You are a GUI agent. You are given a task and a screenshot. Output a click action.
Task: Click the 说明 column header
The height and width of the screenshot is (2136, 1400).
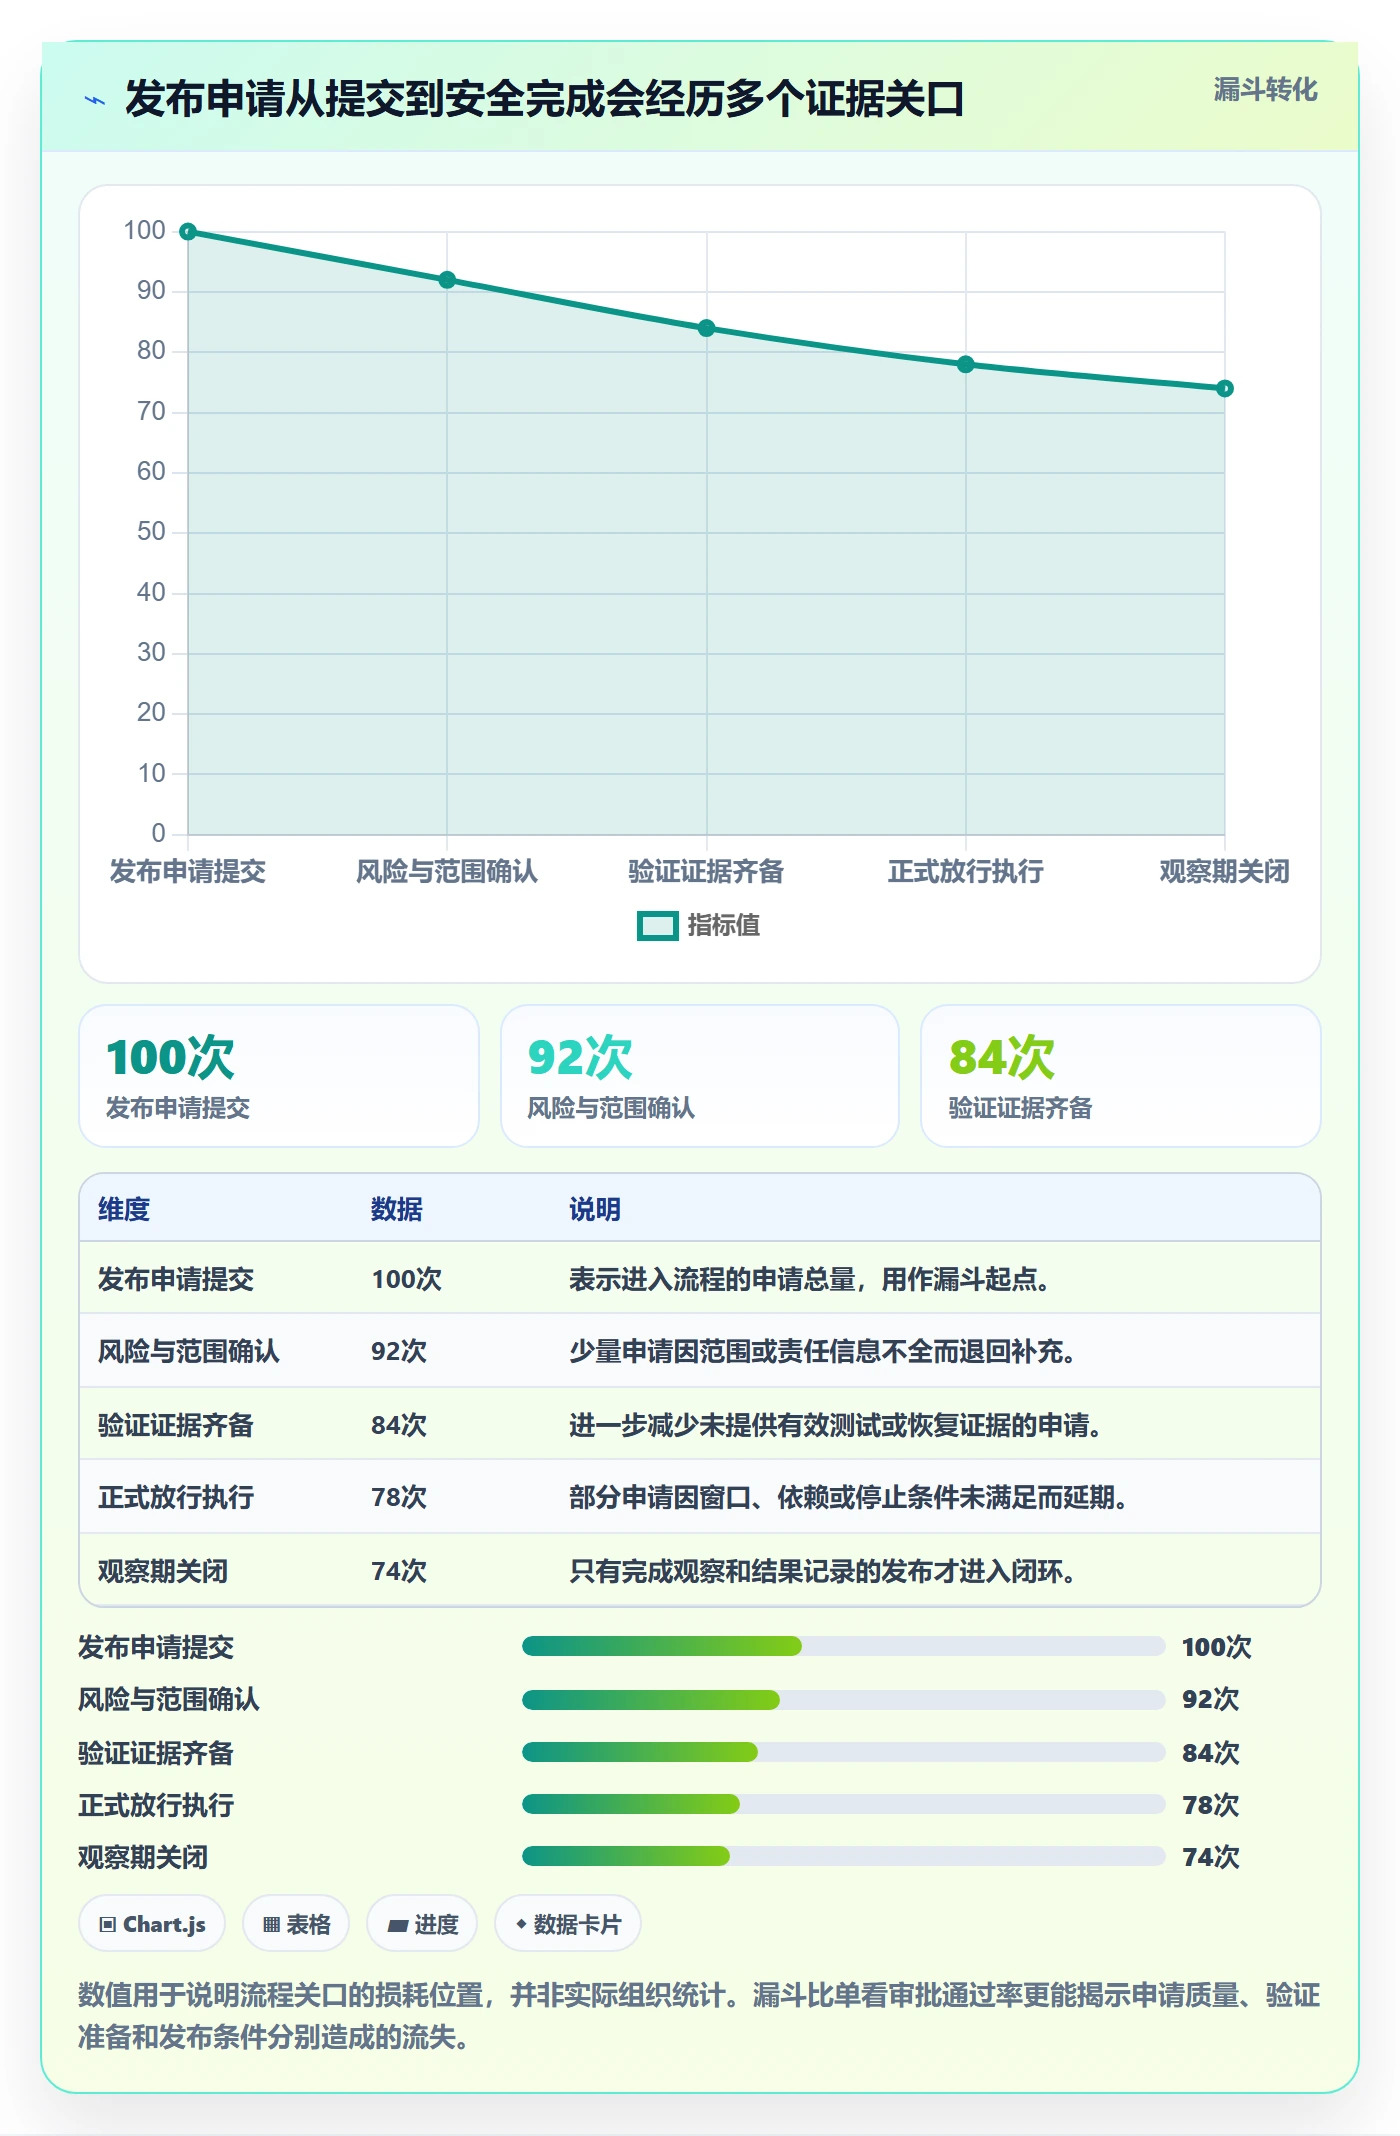tap(595, 1209)
